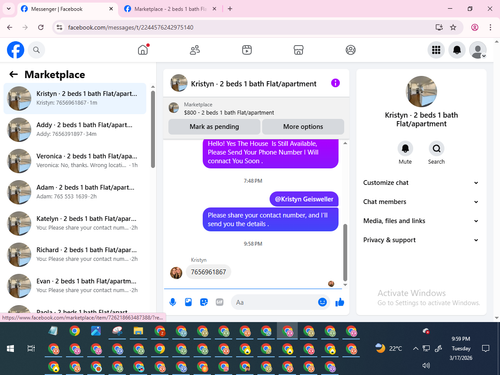The image size is (500, 375).
Task: Open File Explorer on taskbar
Action: pos(138,331)
